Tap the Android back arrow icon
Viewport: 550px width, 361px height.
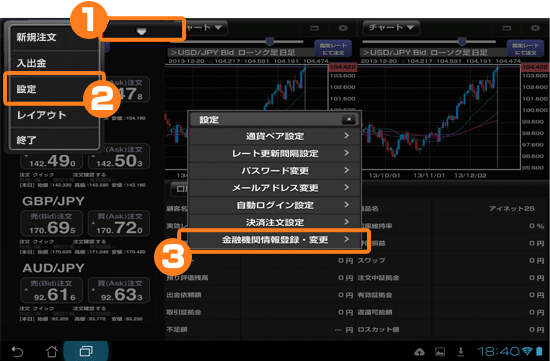click(x=17, y=351)
